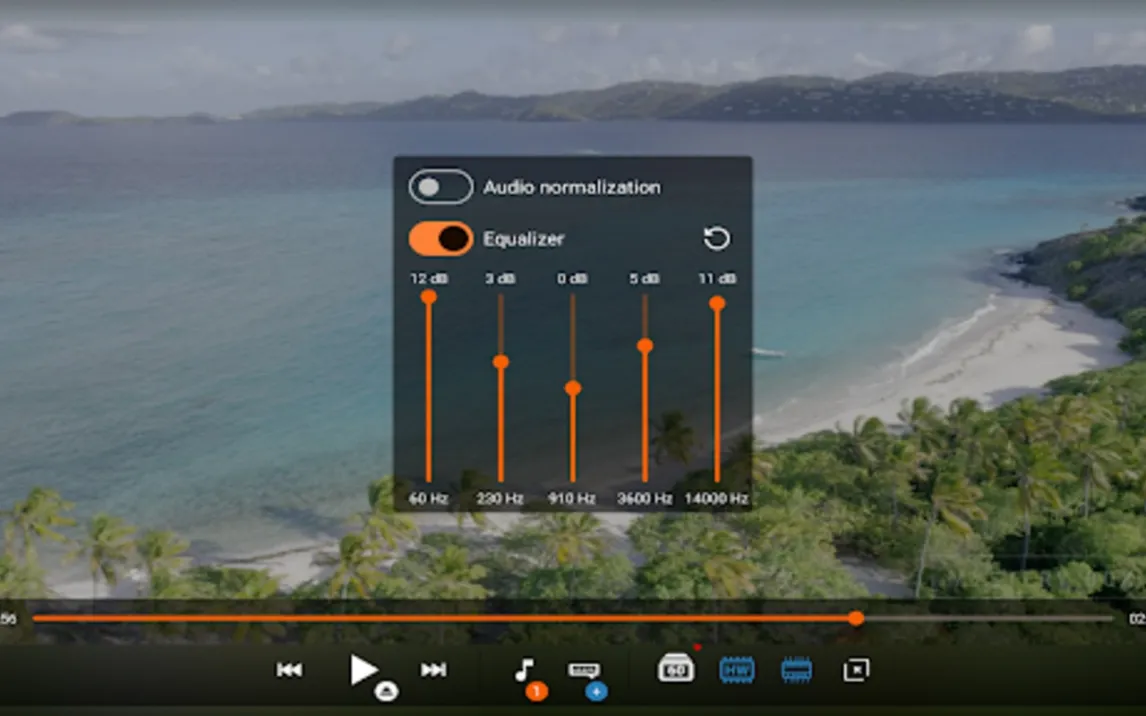Click the 230 Hz band slider knob

501,361
